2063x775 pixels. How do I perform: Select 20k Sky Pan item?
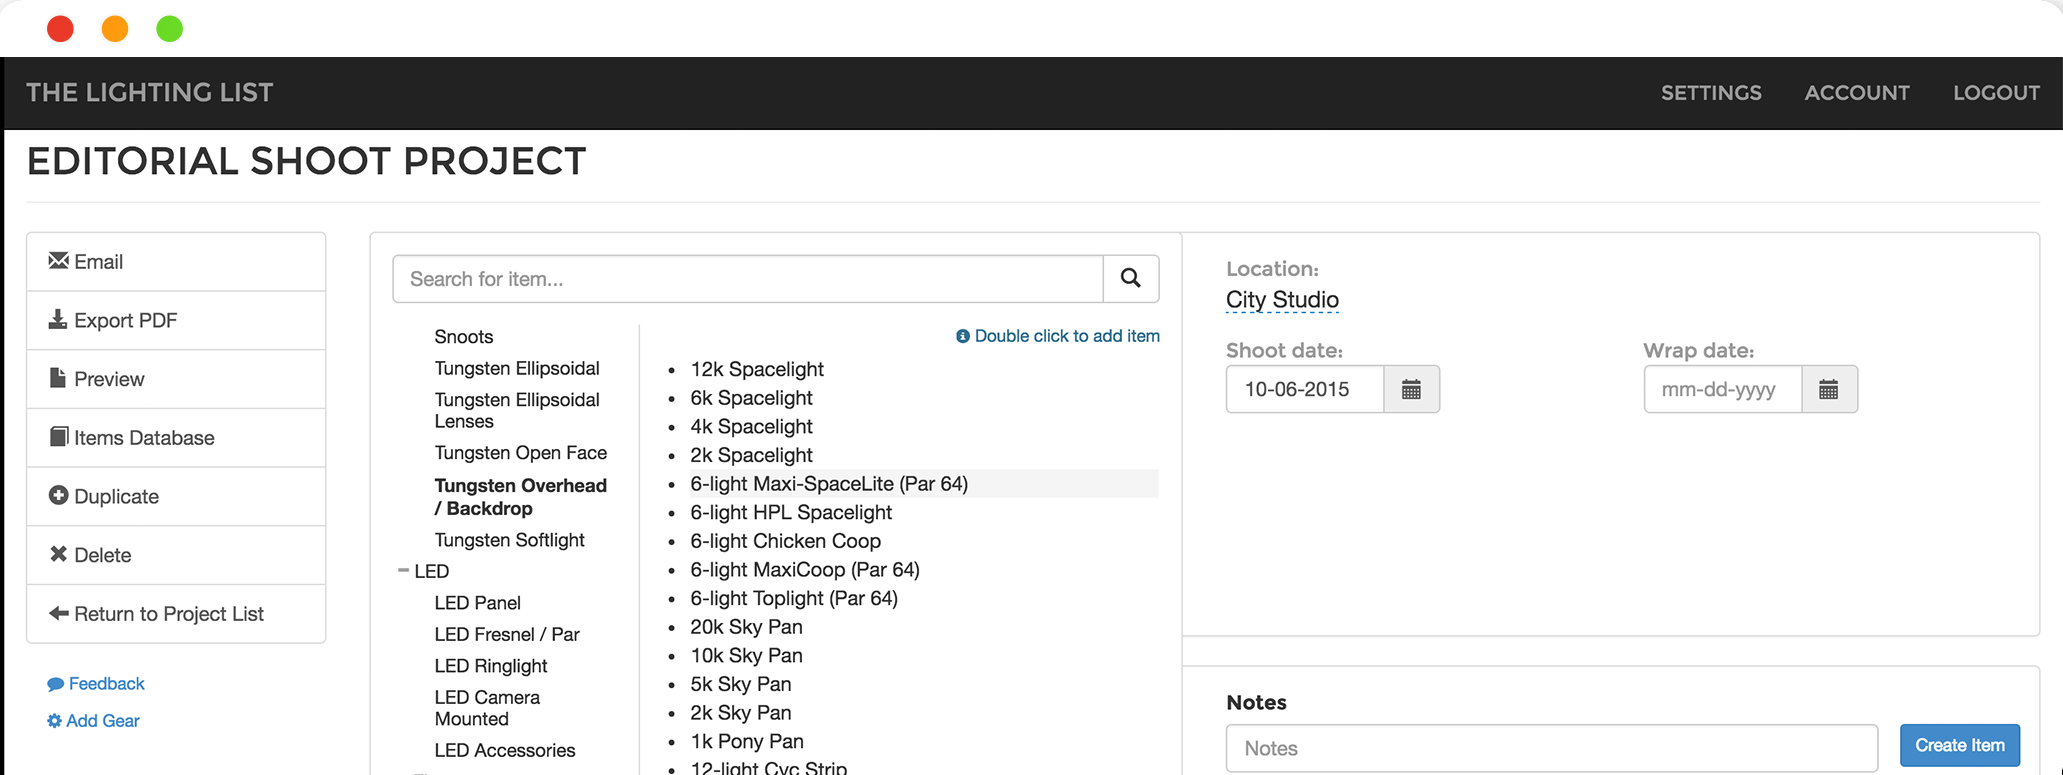pos(746,627)
